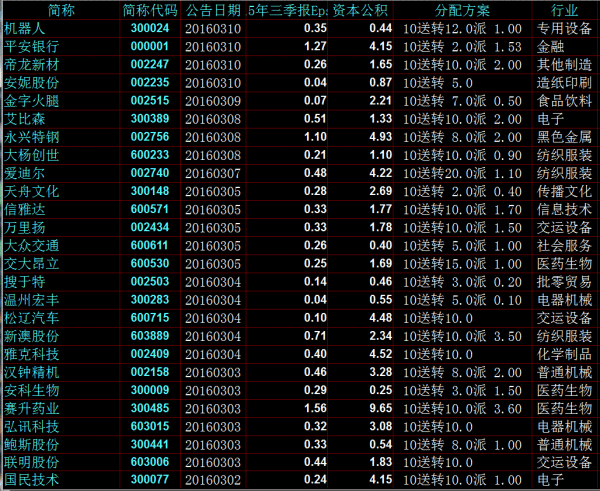Click stock code 002235
This screenshot has height=491, width=600.
pos(150,82)
